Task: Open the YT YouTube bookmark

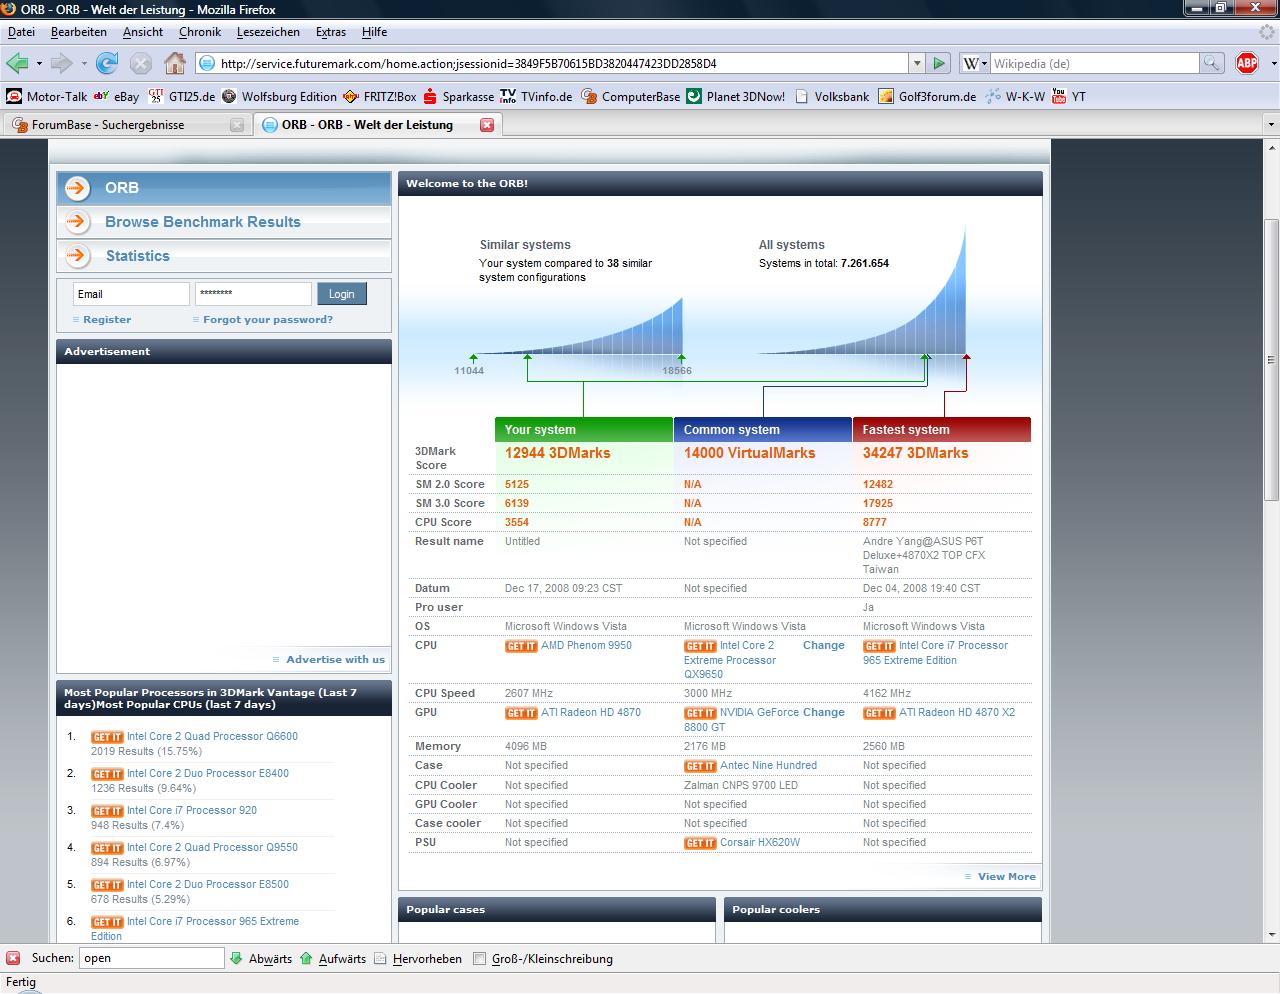Action: [x=1069, y=97]
